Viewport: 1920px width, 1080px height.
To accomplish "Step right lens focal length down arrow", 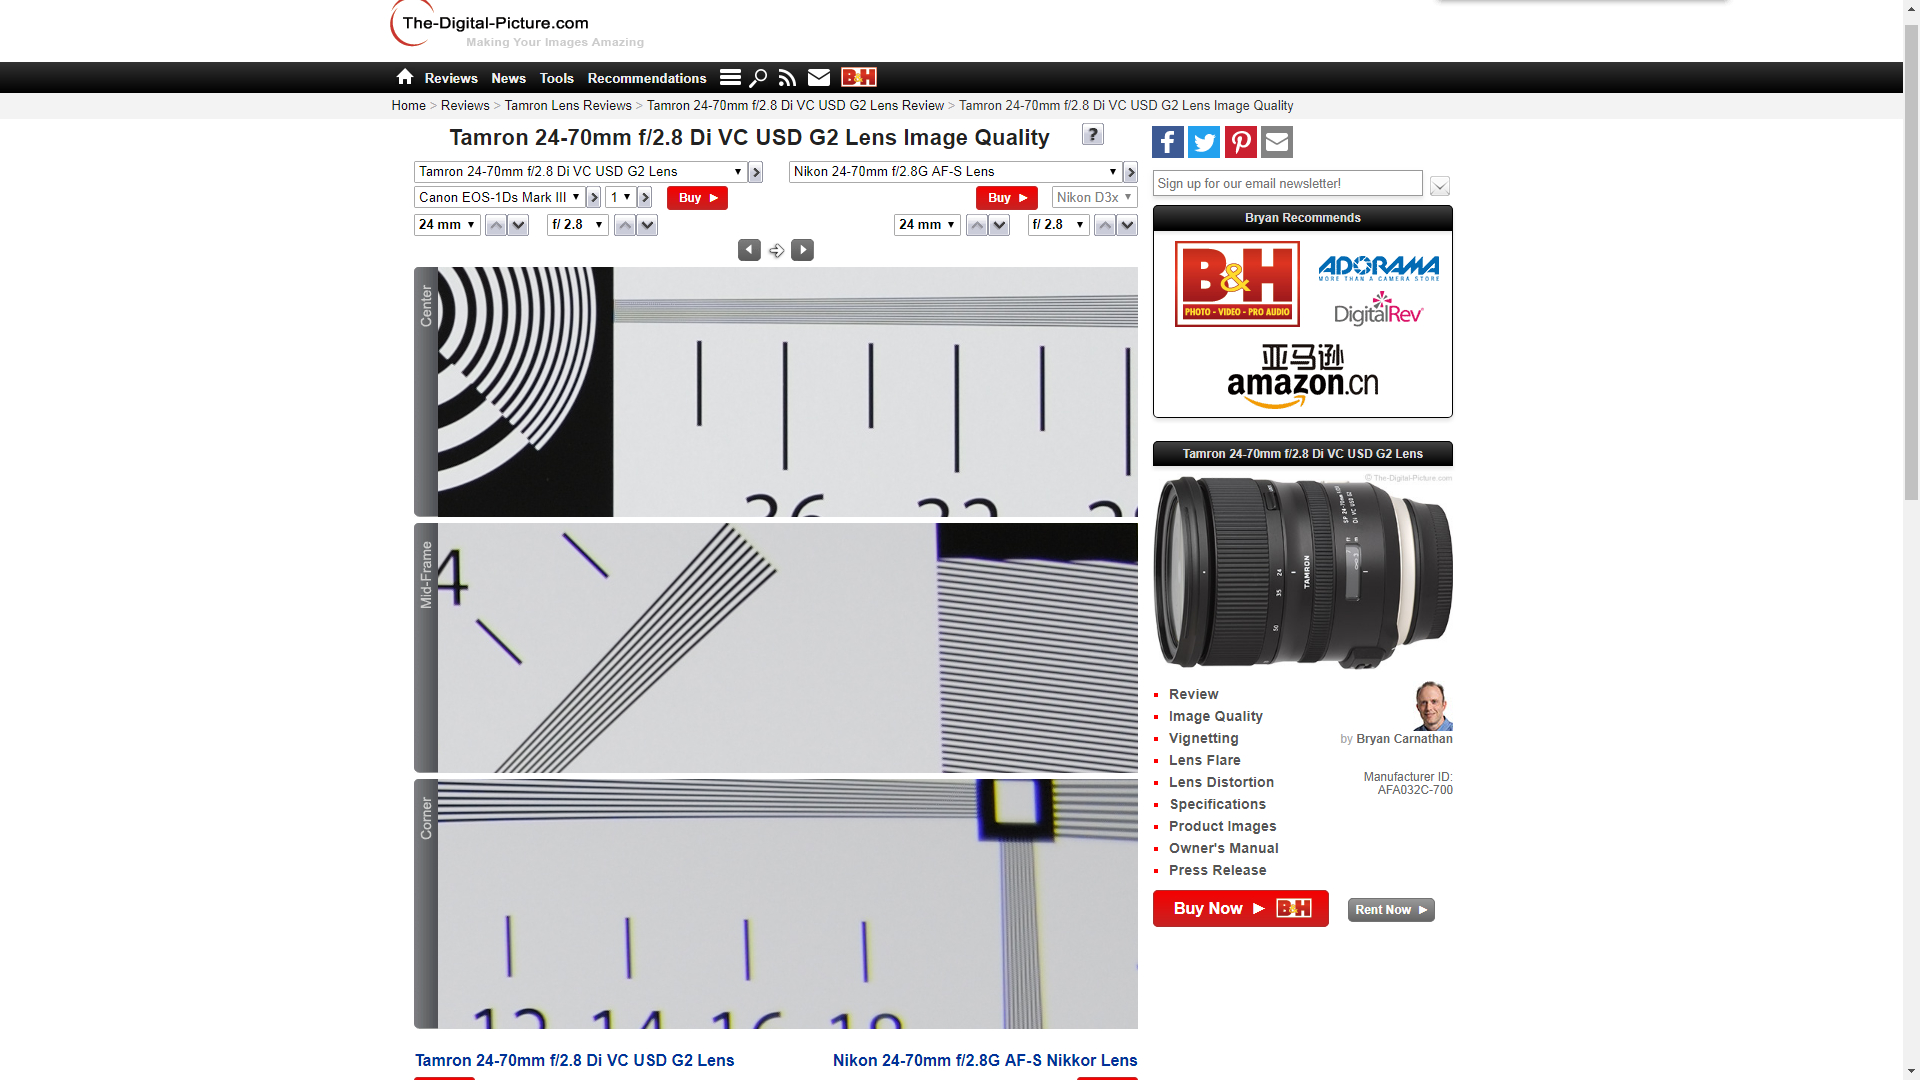I will click(999, 225).
